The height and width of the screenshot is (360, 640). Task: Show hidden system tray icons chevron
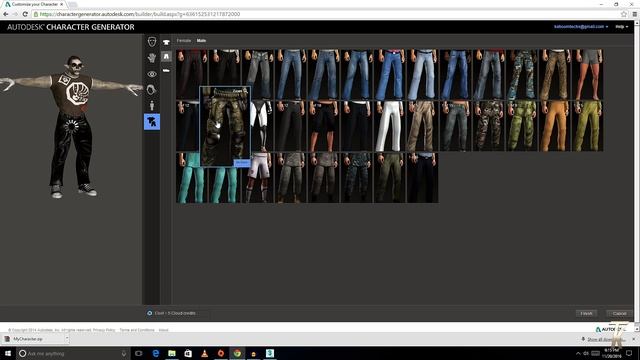point(578,353)
